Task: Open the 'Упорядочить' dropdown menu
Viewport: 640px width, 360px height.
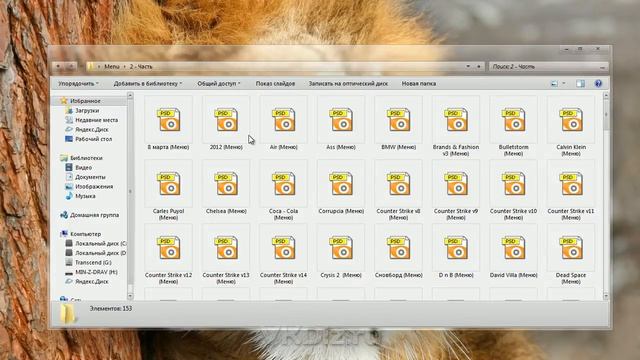Action: pos(78,84)
